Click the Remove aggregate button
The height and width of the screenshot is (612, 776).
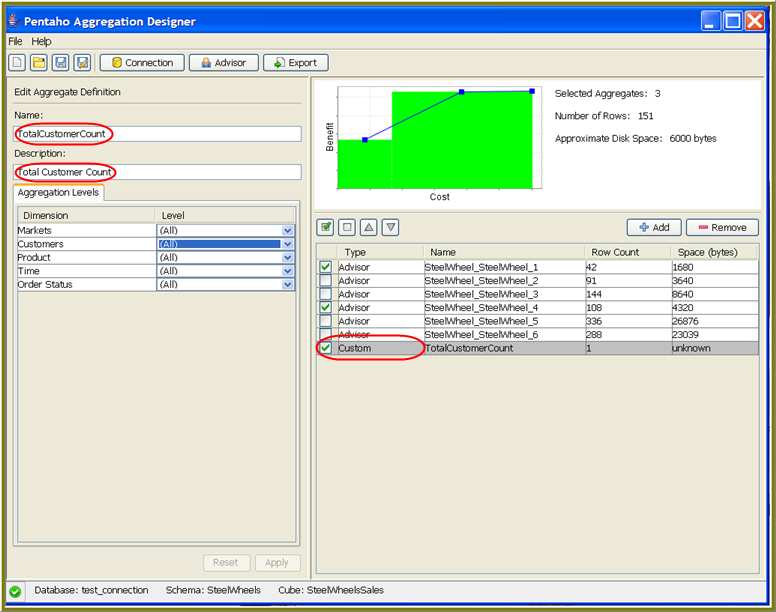pyautogui.click(x=722, y=228)
